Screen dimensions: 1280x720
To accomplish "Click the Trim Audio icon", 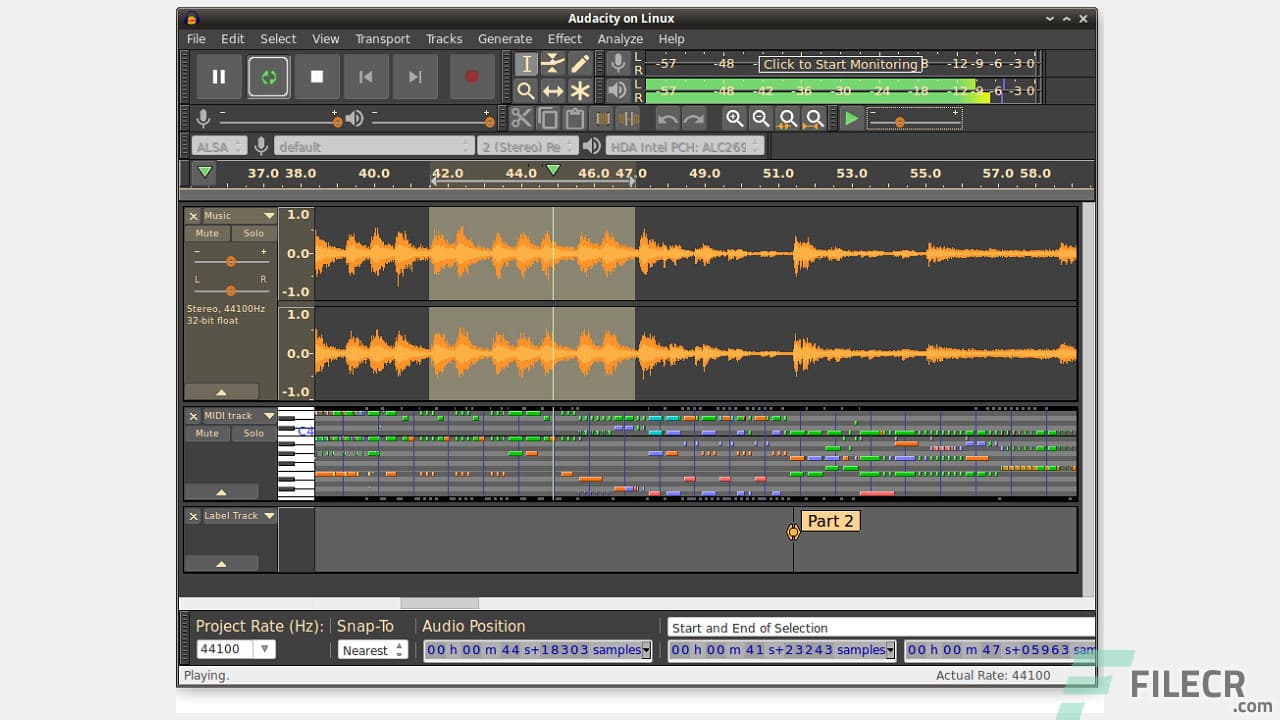I will tap(601, 118).
